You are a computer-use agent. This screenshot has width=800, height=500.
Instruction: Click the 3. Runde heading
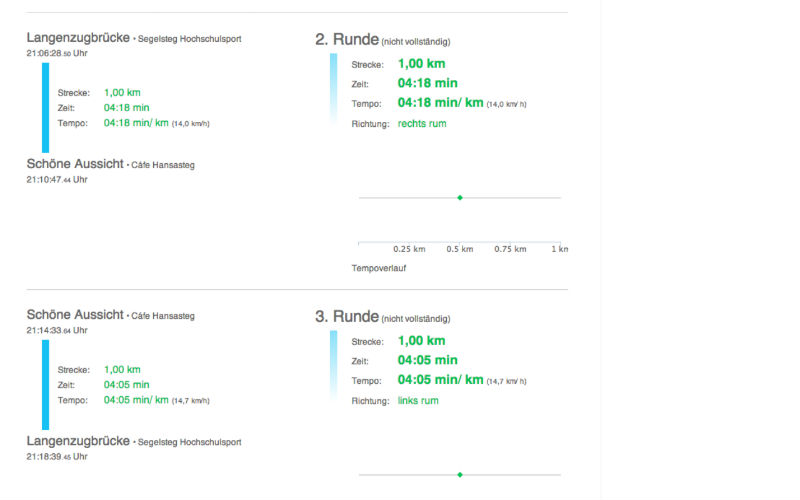pyautogui.click(x=347, y=316)
